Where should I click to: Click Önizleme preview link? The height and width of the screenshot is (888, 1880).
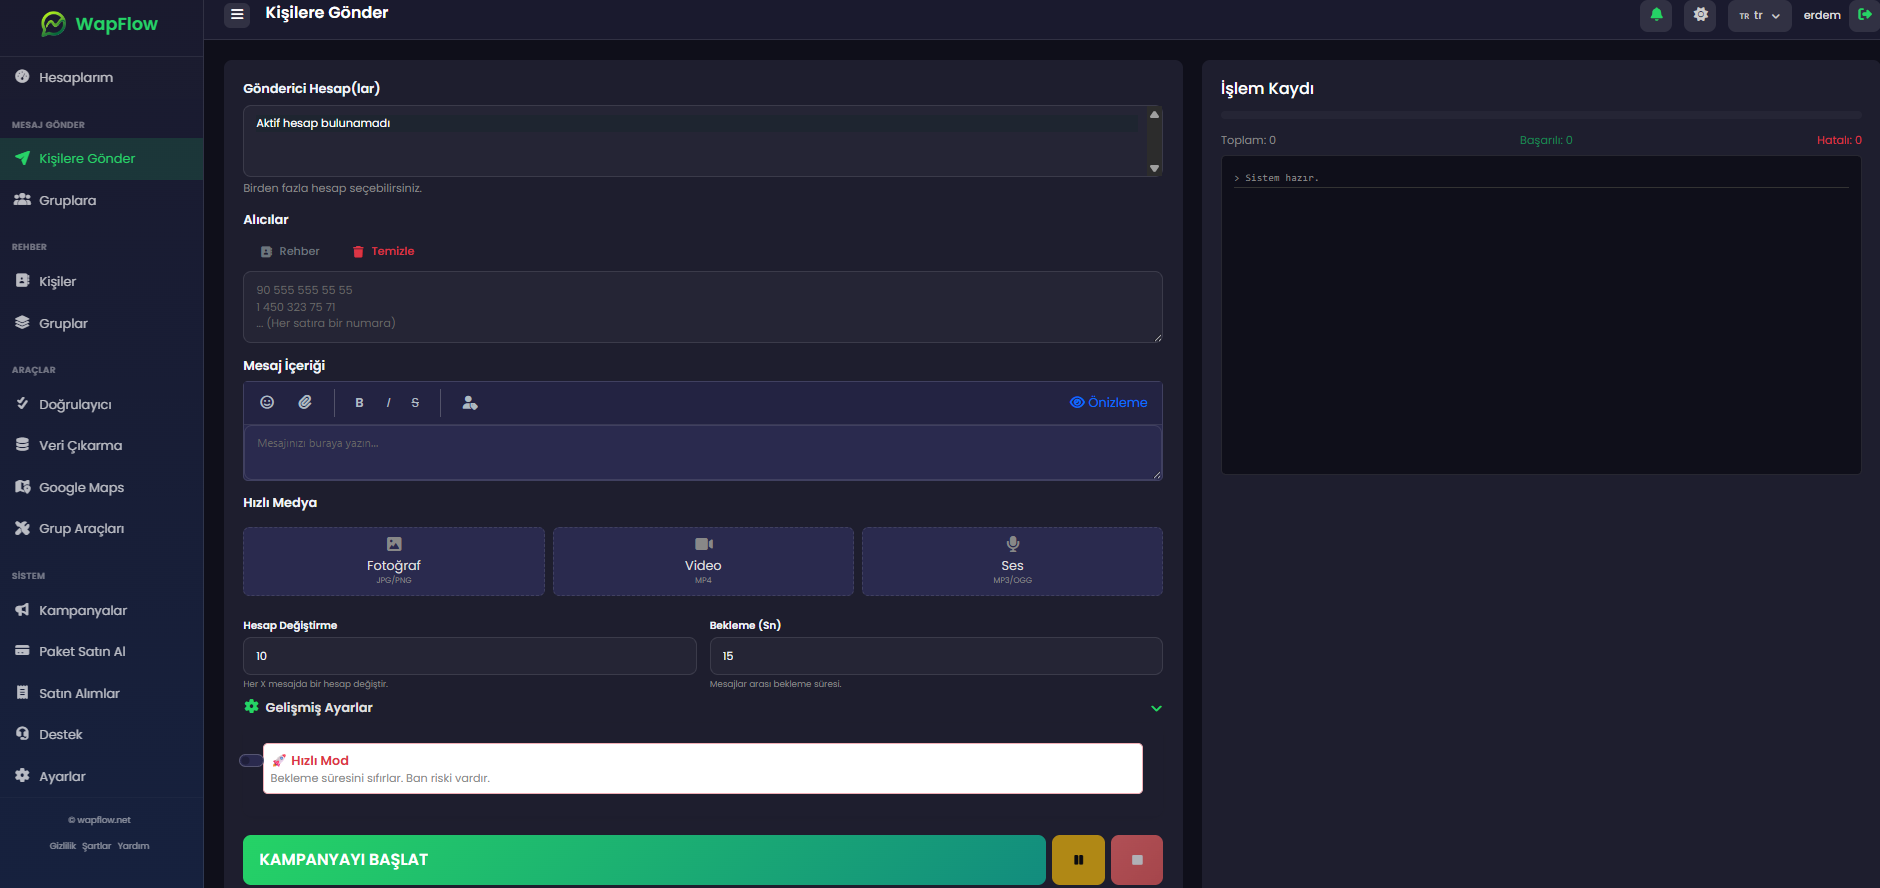(x=1108, y=402)
